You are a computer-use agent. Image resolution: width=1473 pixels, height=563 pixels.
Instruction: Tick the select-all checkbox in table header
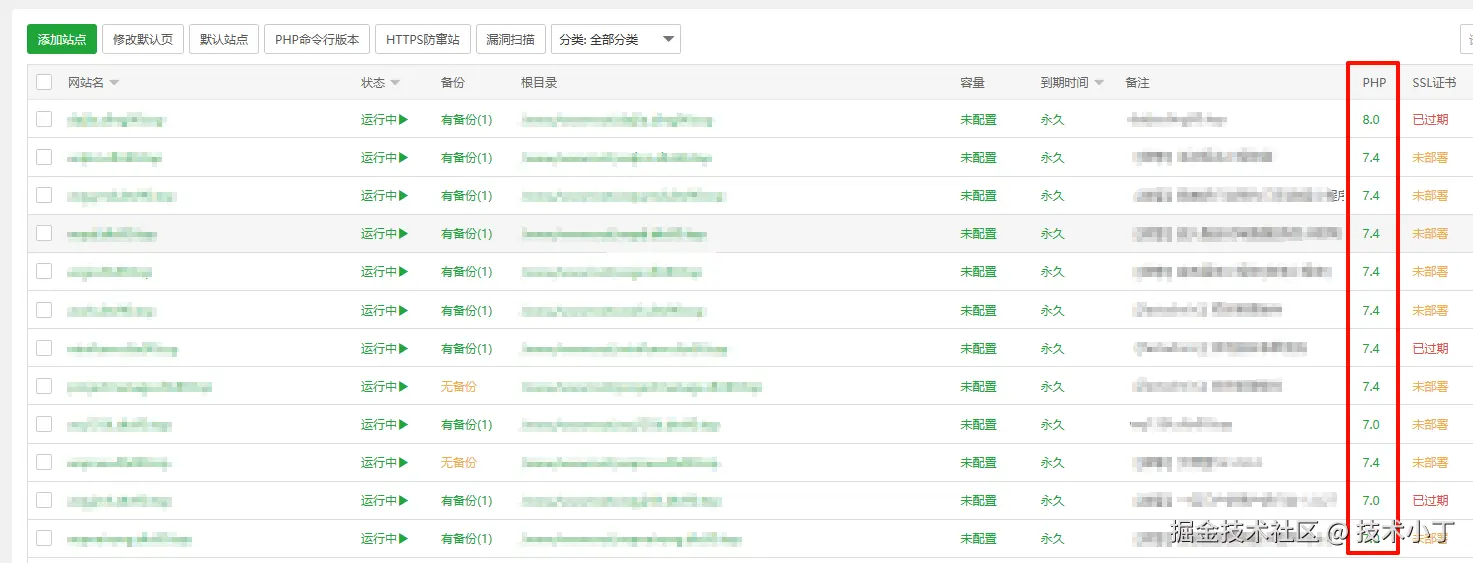(x=44, y=82)
